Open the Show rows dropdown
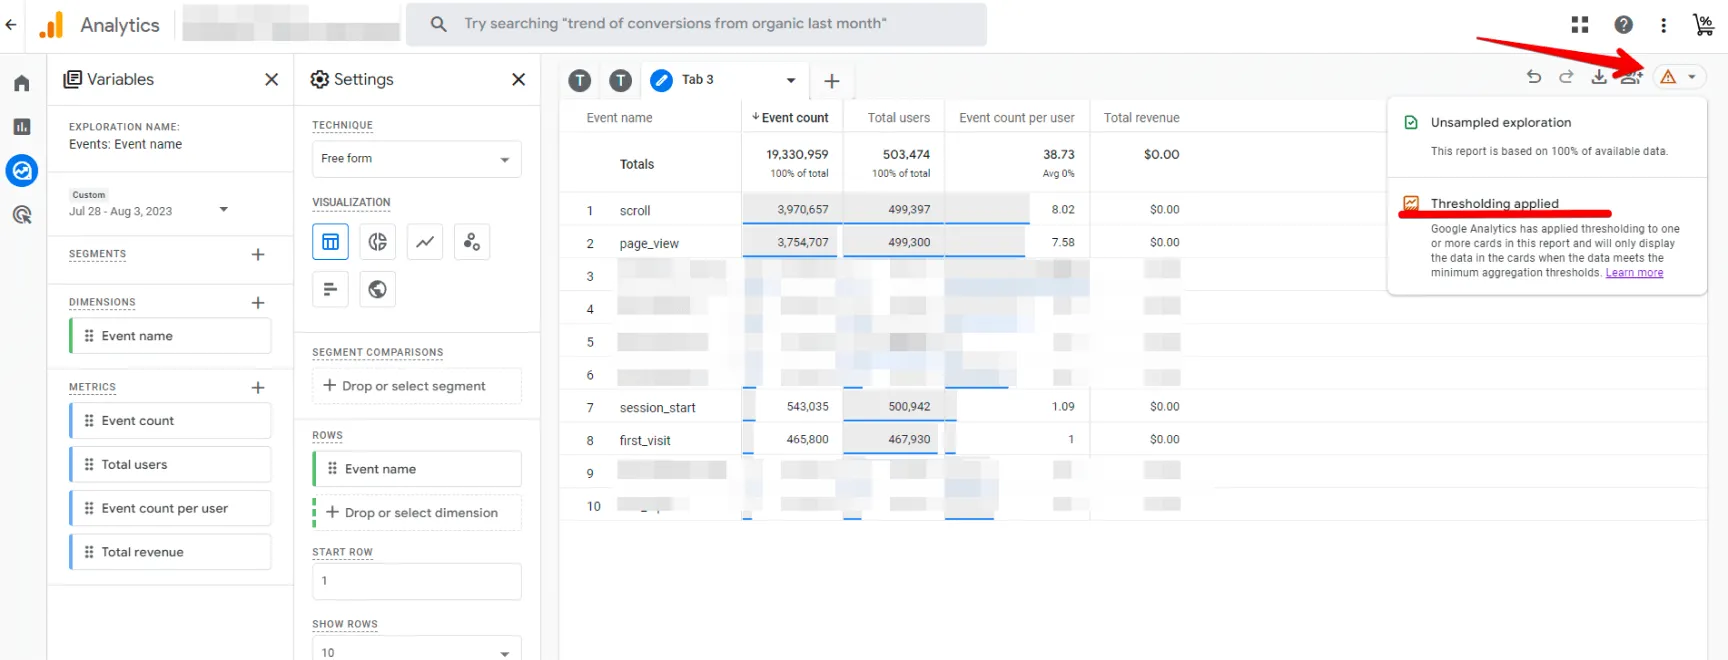 click(x=416, y=650)
